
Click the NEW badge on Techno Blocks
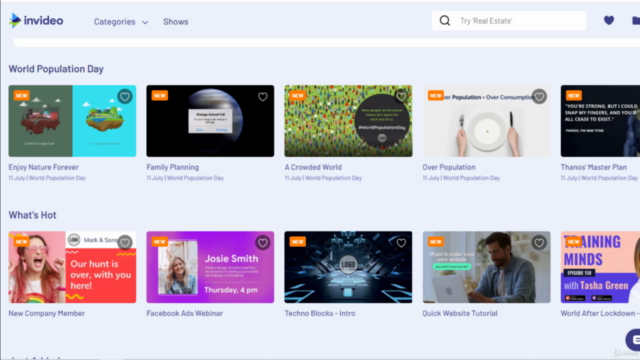pyautogui.click(x=298, y=242)
